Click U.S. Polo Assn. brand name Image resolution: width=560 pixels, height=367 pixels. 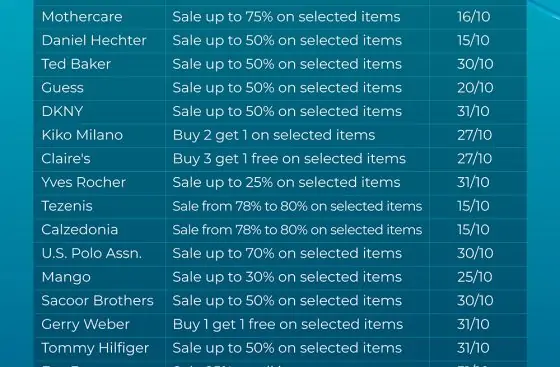[91, 253]
